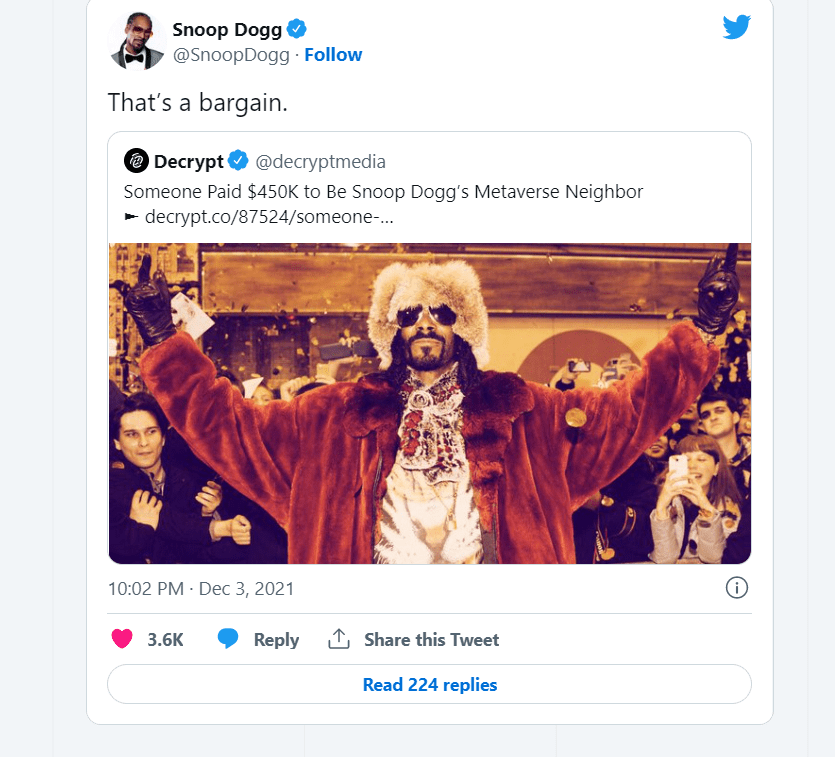Click the Share this Tweet label
Screen dimensions: 835x757
[x=431, y=640]
